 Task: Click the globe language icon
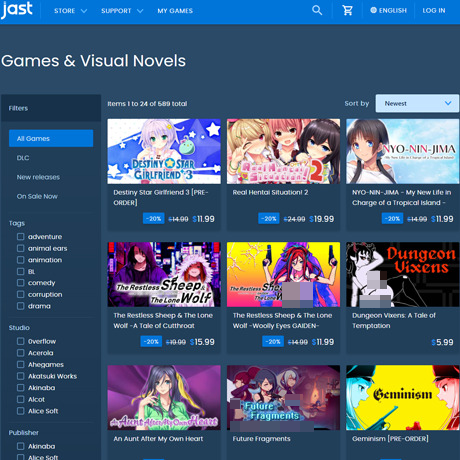click(x=373, y=10)
